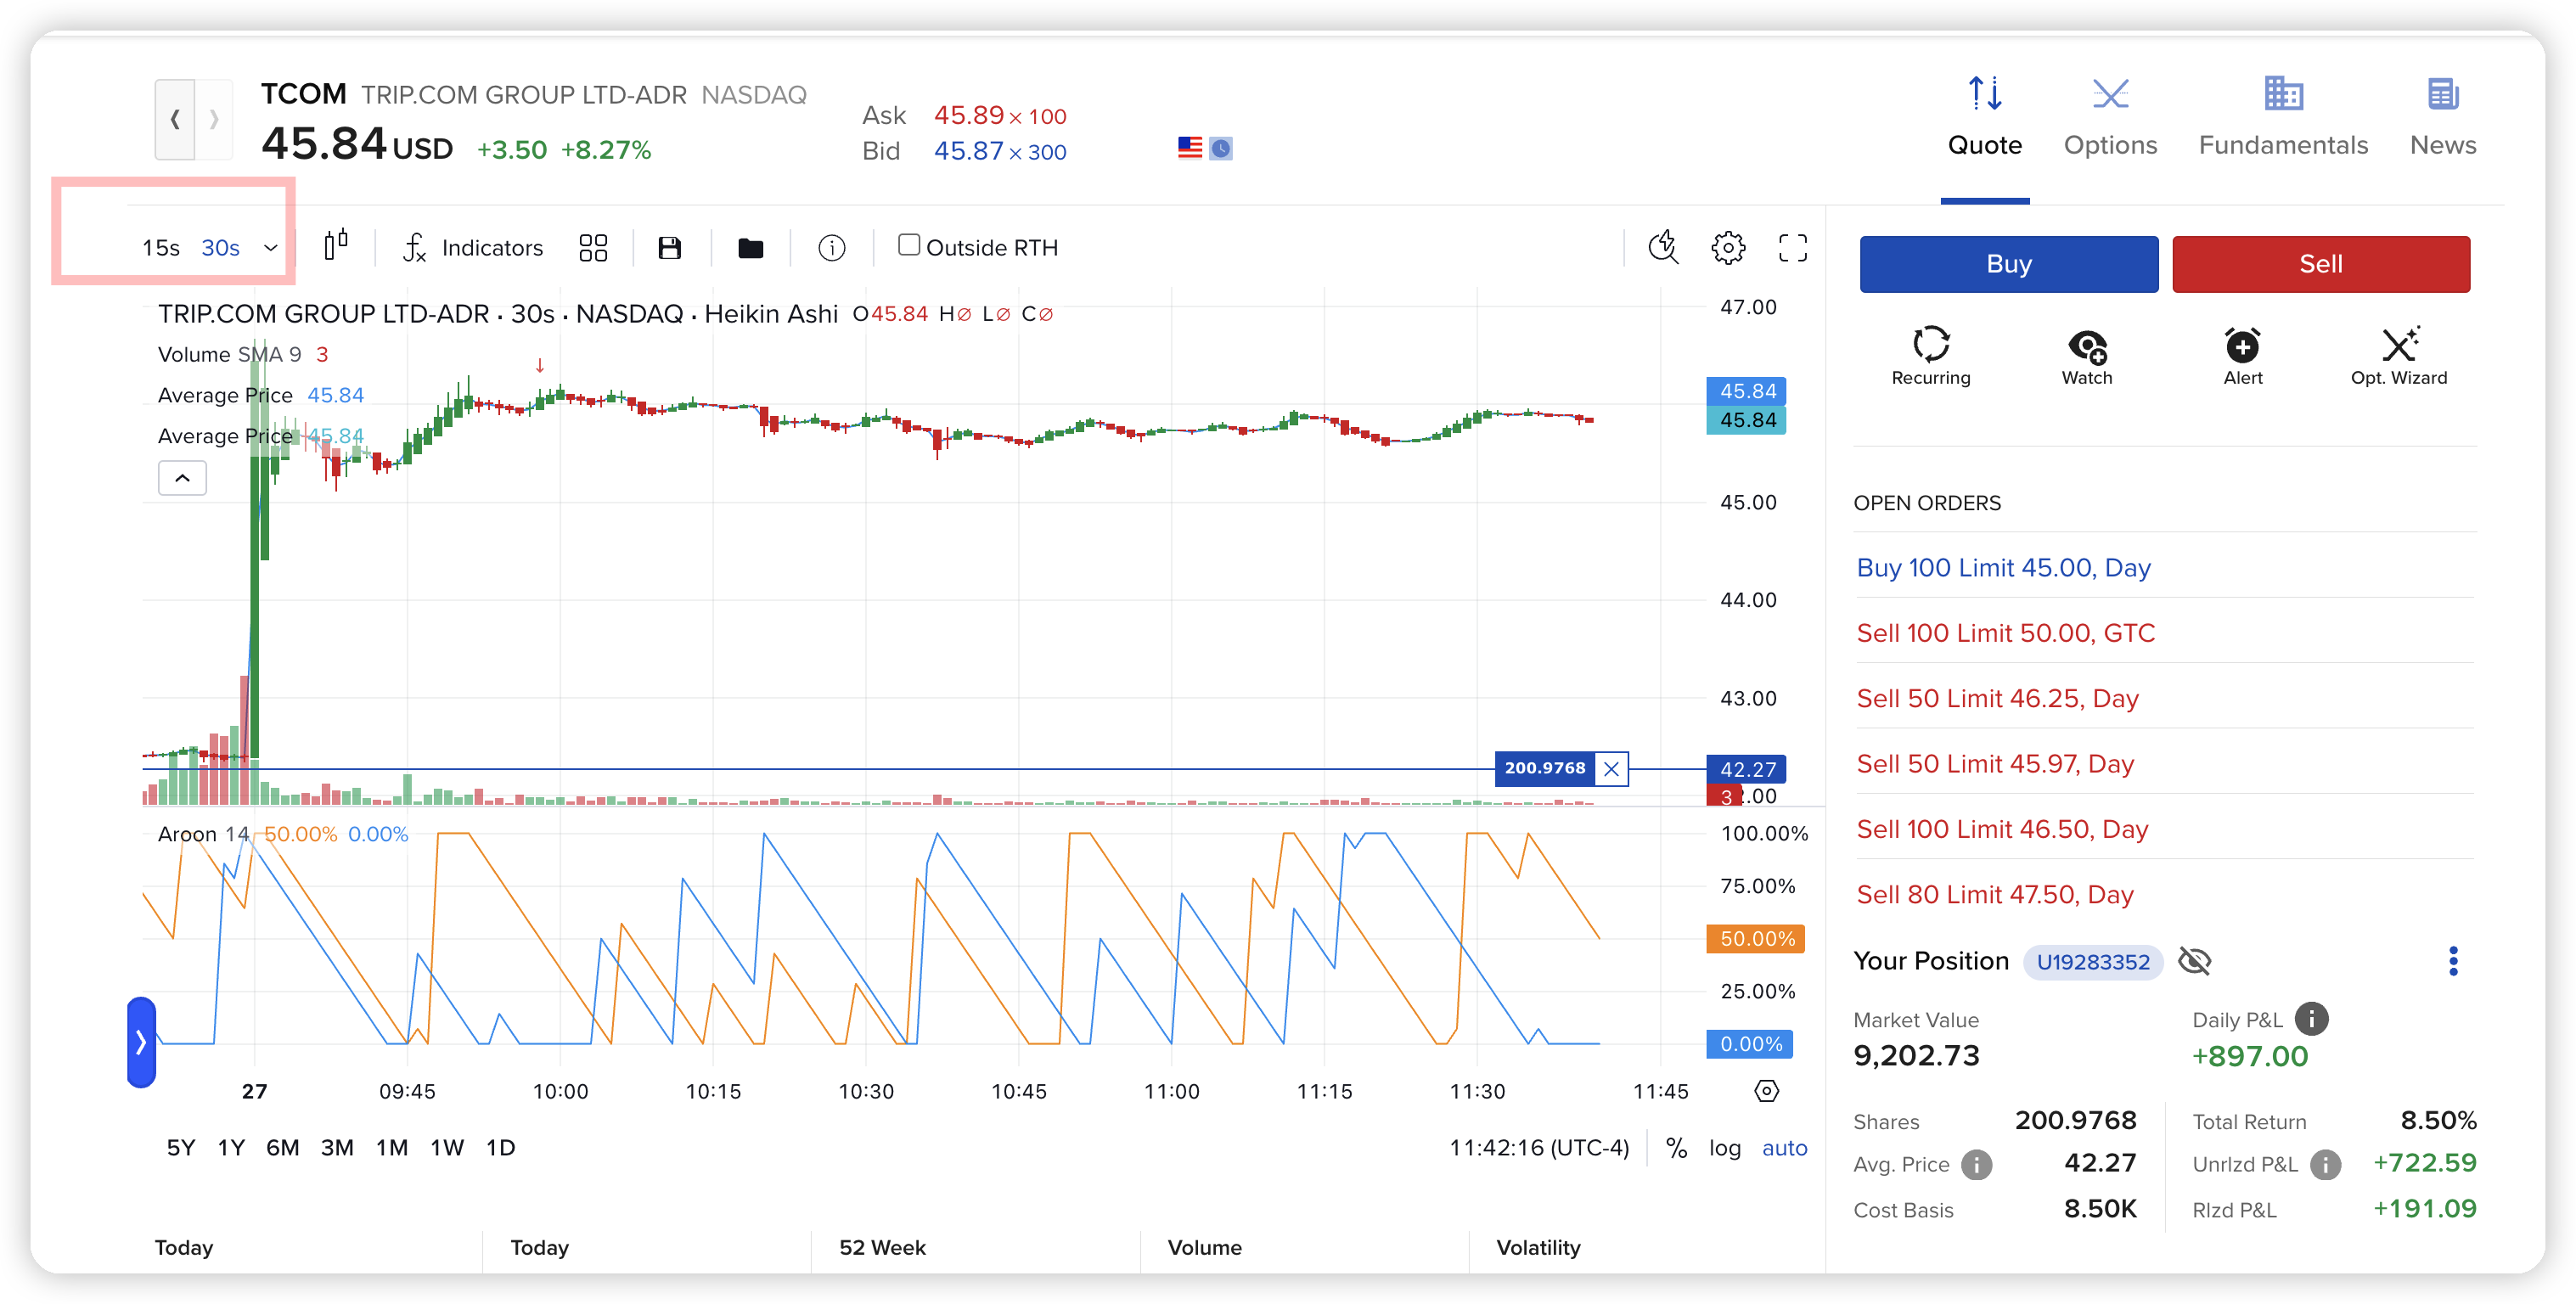Set chart range to 3M
The image size is (2576, 1304).
coord(337,1147)
